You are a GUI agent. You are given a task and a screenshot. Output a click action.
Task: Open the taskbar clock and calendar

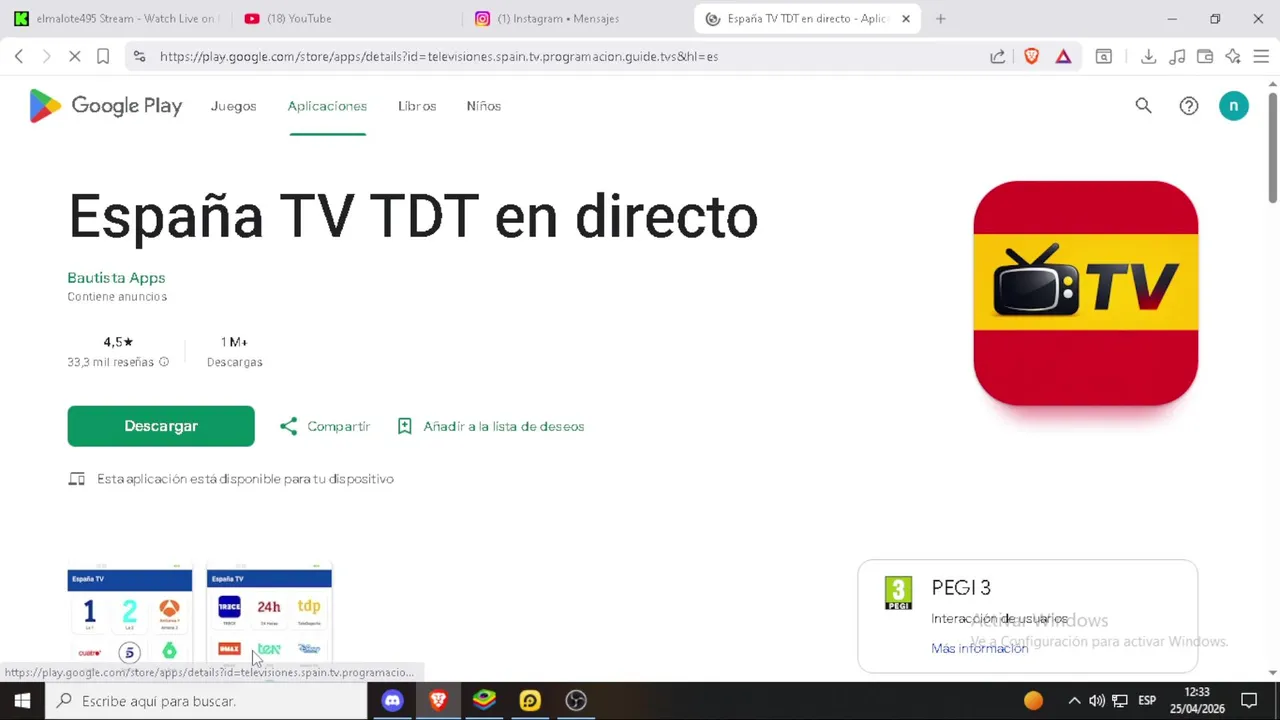coord(1197,701)
